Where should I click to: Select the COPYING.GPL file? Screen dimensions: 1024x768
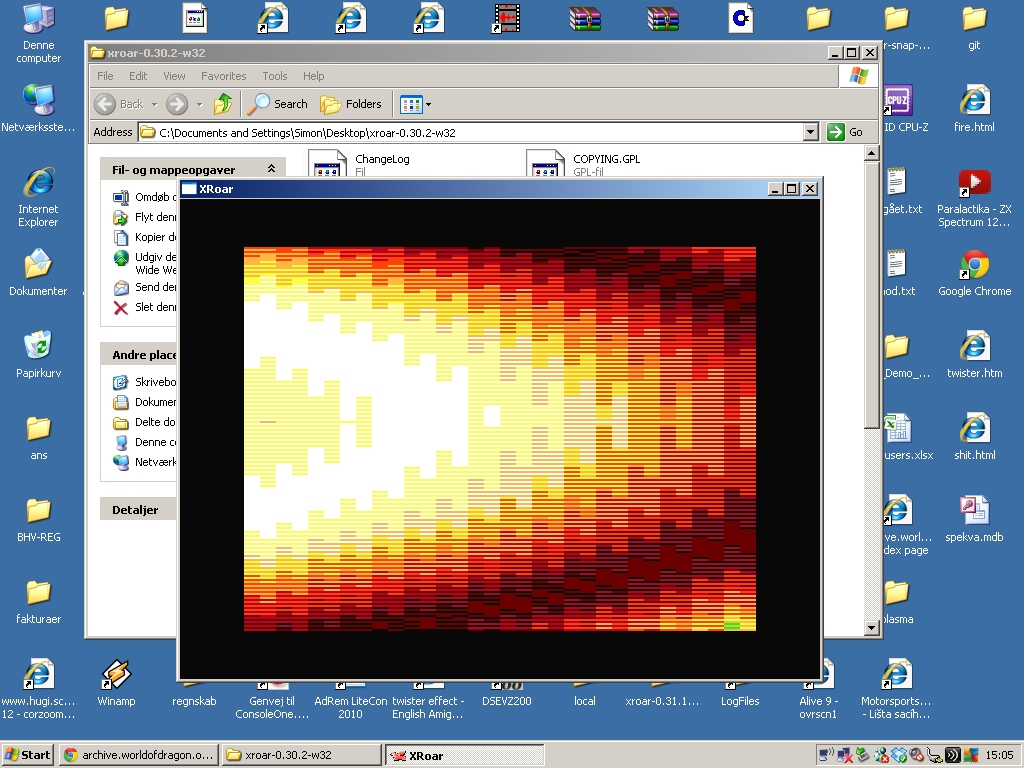pyautogui.click(x=606, y=159)
